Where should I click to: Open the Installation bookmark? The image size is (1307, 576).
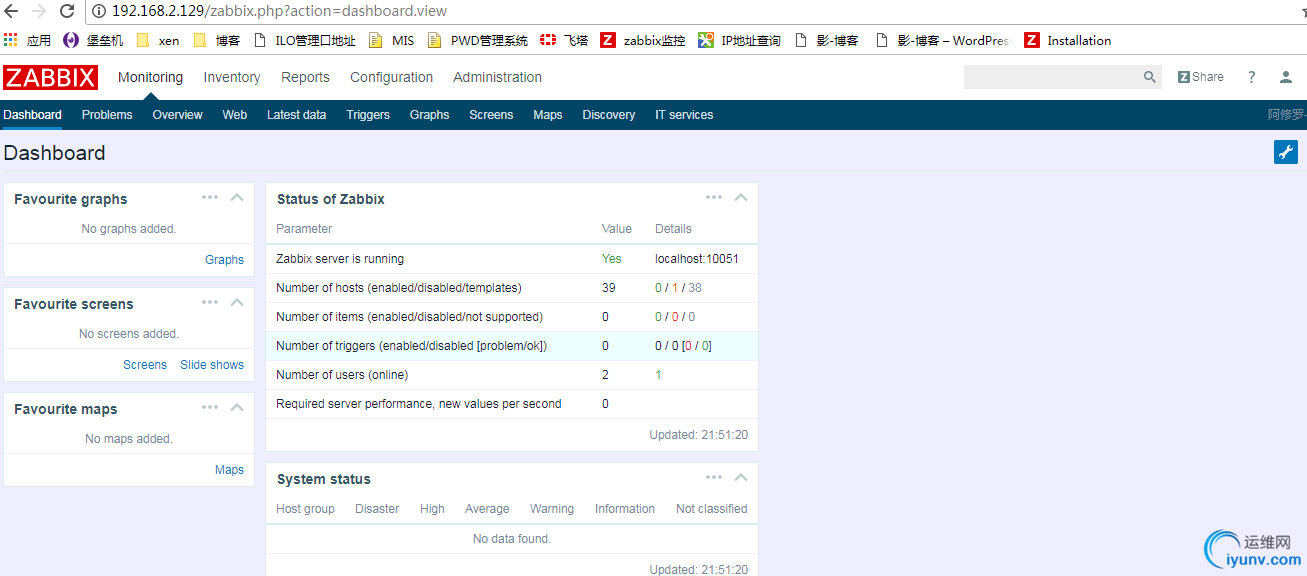pyautogui.click(x=1068, y=40)
